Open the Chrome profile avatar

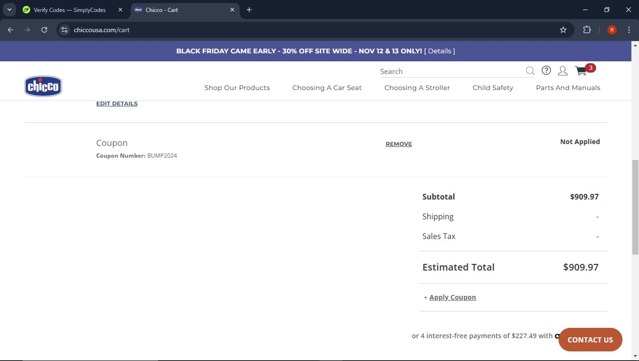[x=612, y=30]
